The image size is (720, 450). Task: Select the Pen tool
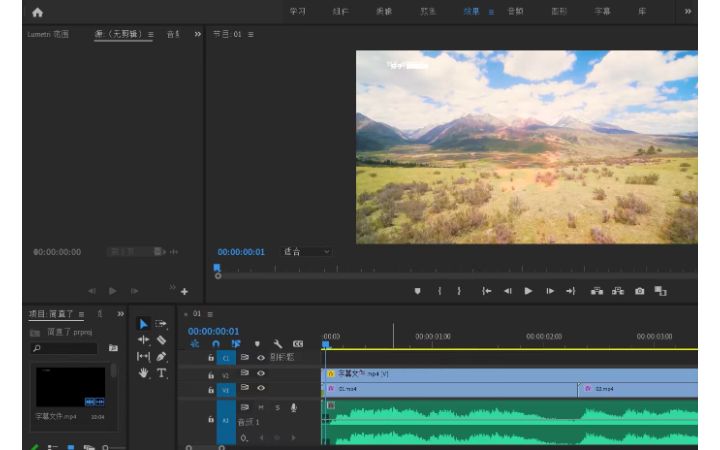(161, 357)
